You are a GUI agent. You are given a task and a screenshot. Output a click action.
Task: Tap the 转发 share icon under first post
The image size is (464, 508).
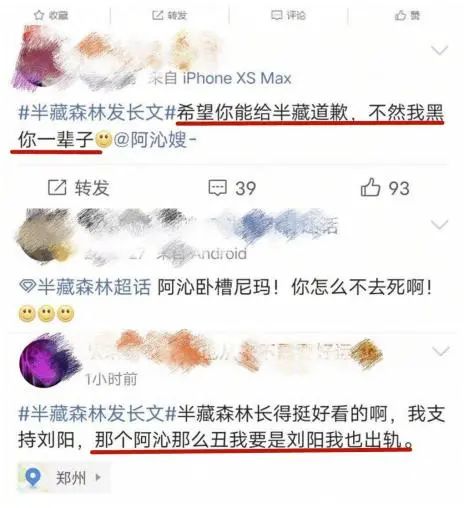57,187
